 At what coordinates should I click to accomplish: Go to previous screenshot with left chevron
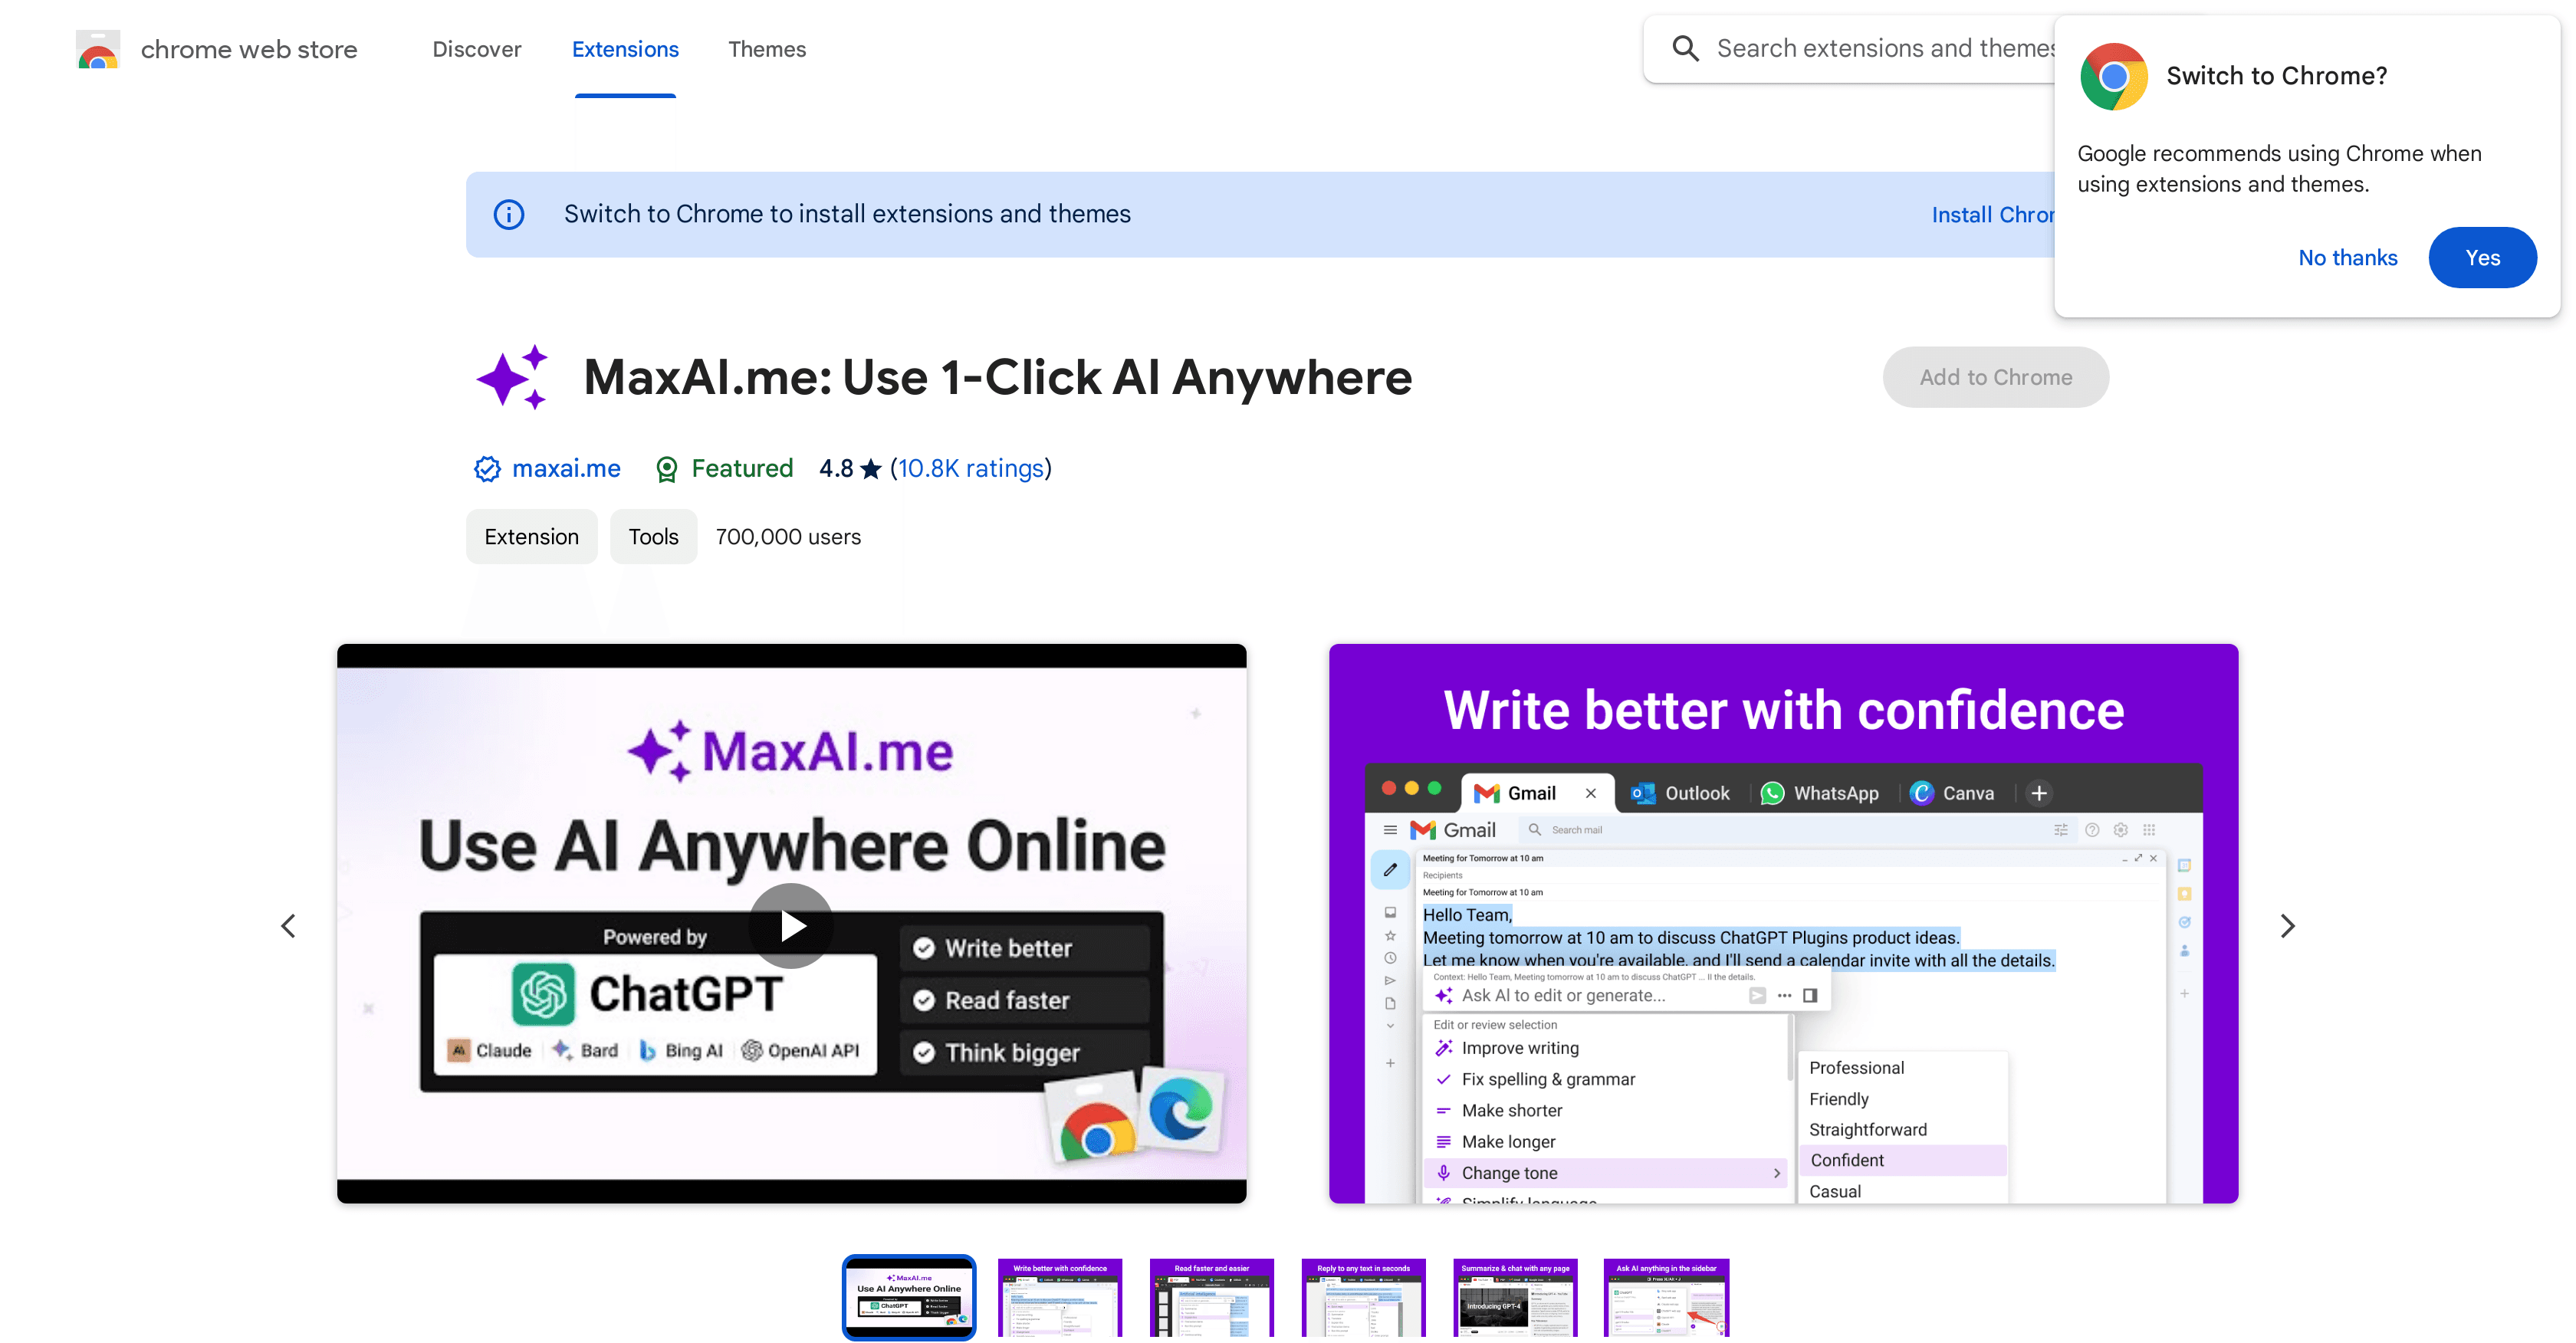(x=288, y=925)
